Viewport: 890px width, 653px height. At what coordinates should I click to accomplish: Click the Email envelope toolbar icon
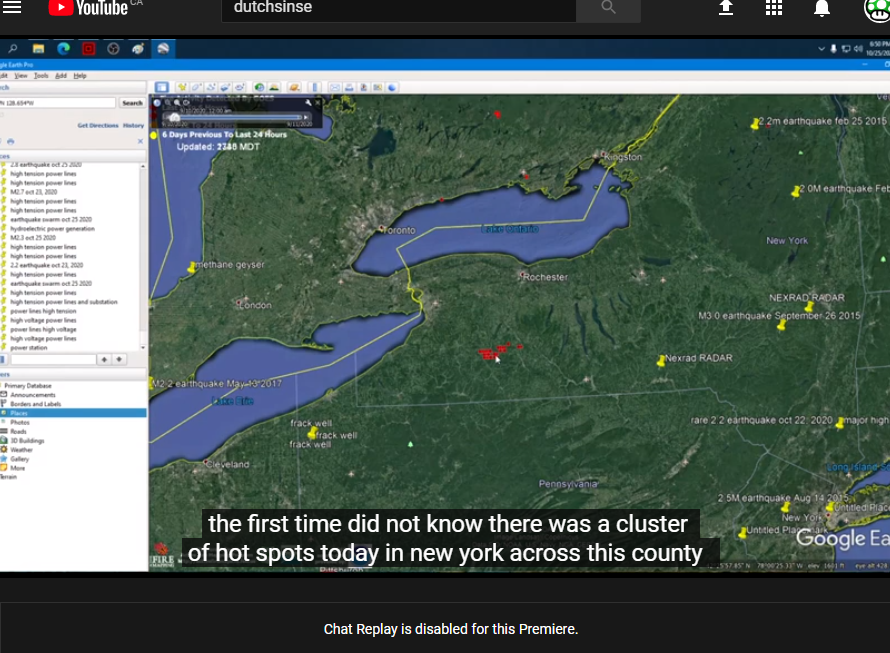click(x=335, y=87)
